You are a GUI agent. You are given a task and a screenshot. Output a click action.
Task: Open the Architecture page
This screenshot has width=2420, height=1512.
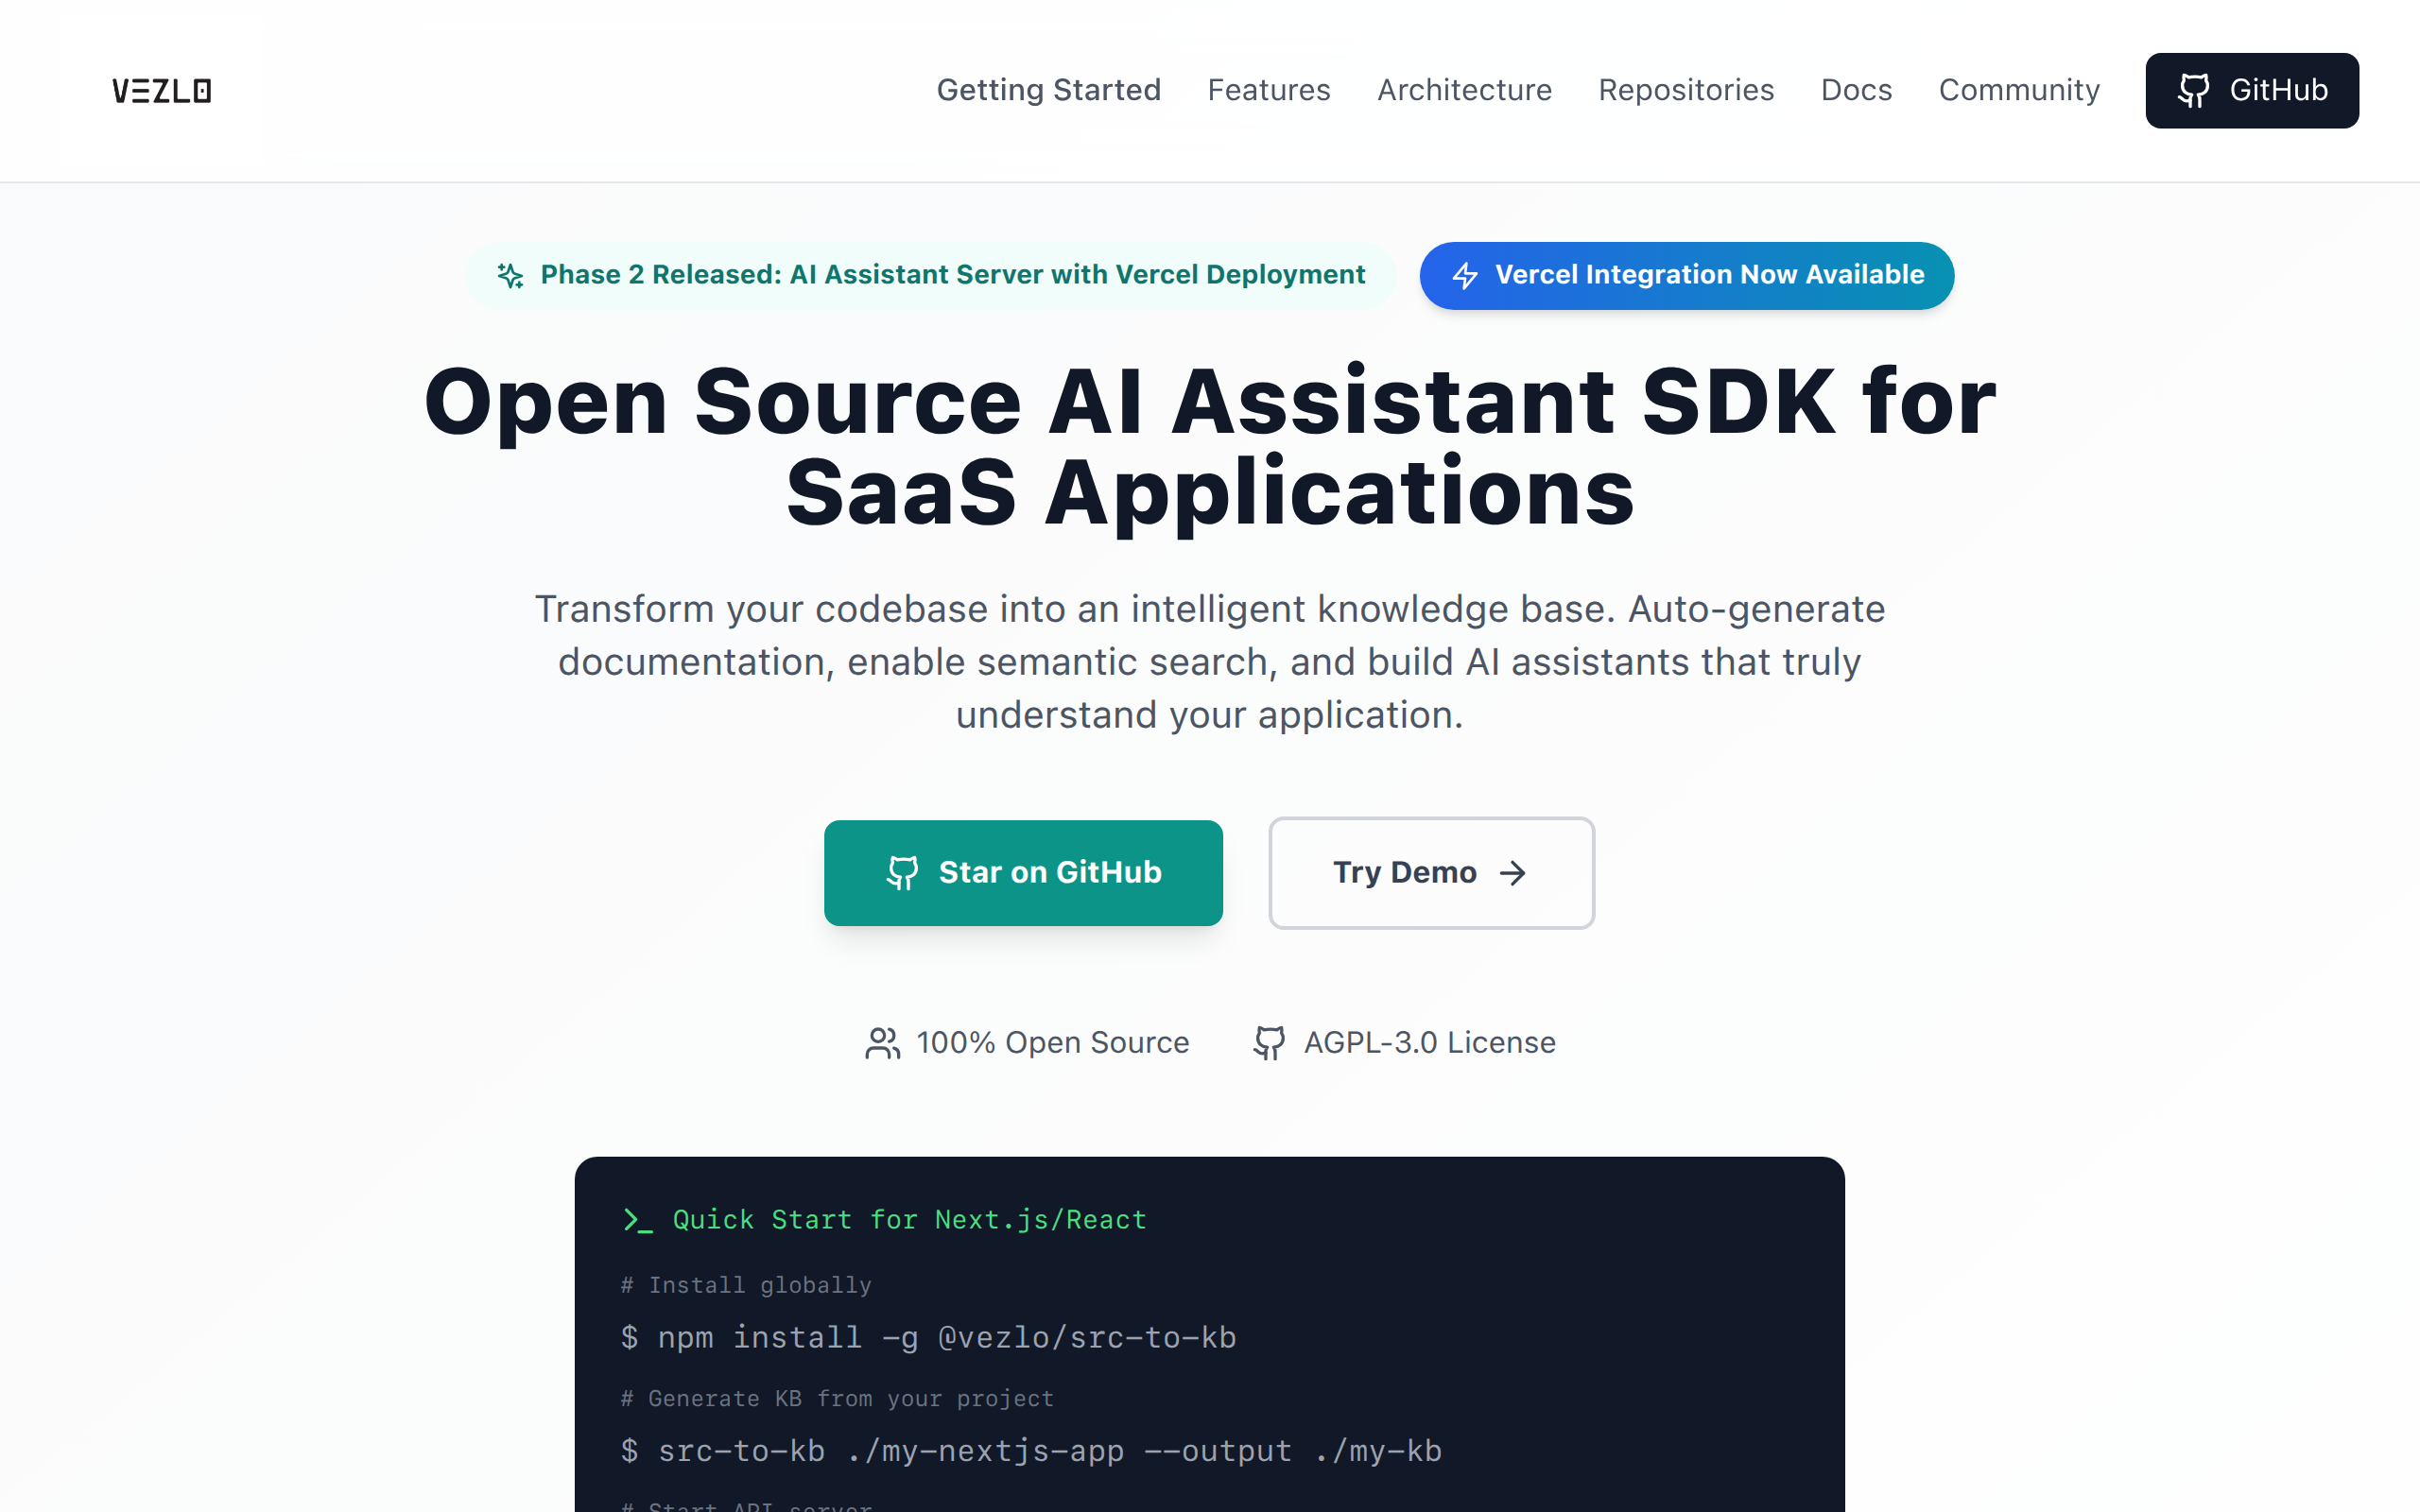[x=1464, y=90]
